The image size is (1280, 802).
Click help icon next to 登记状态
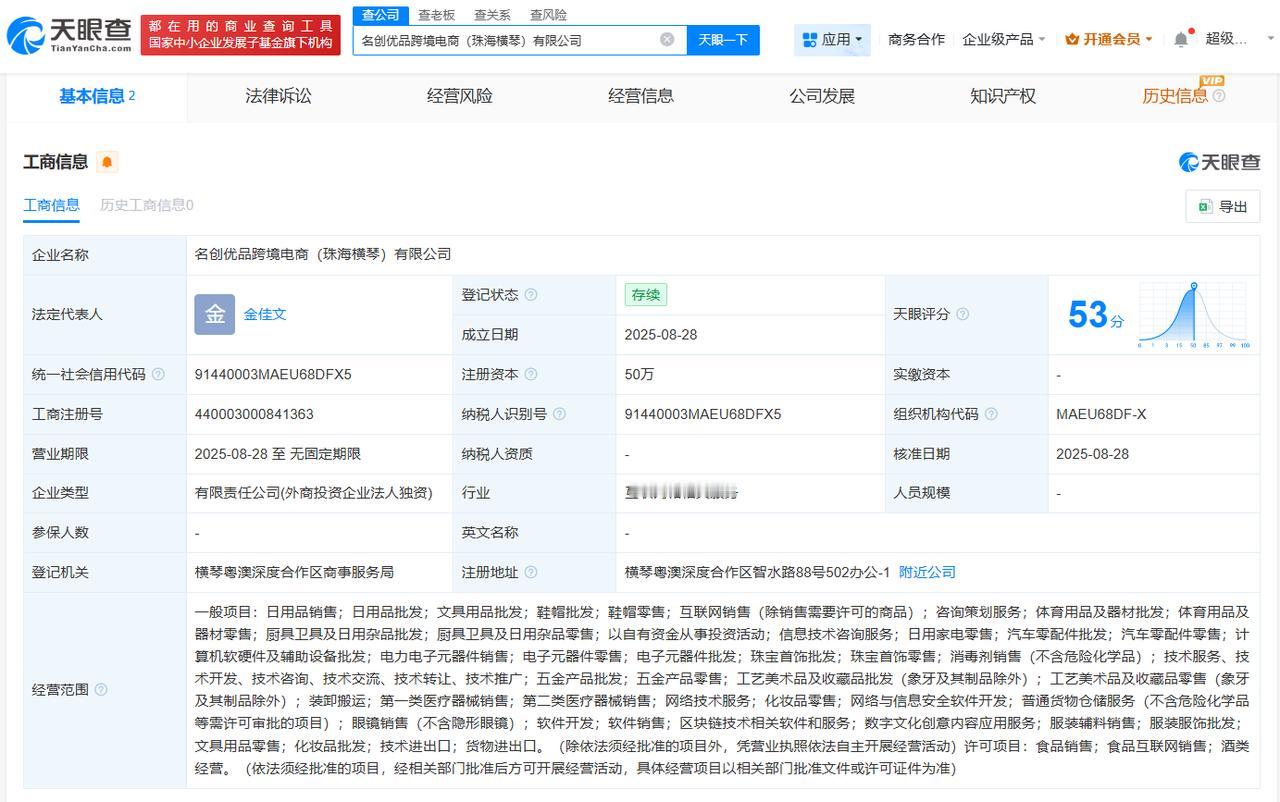click(x=531, y=295)
